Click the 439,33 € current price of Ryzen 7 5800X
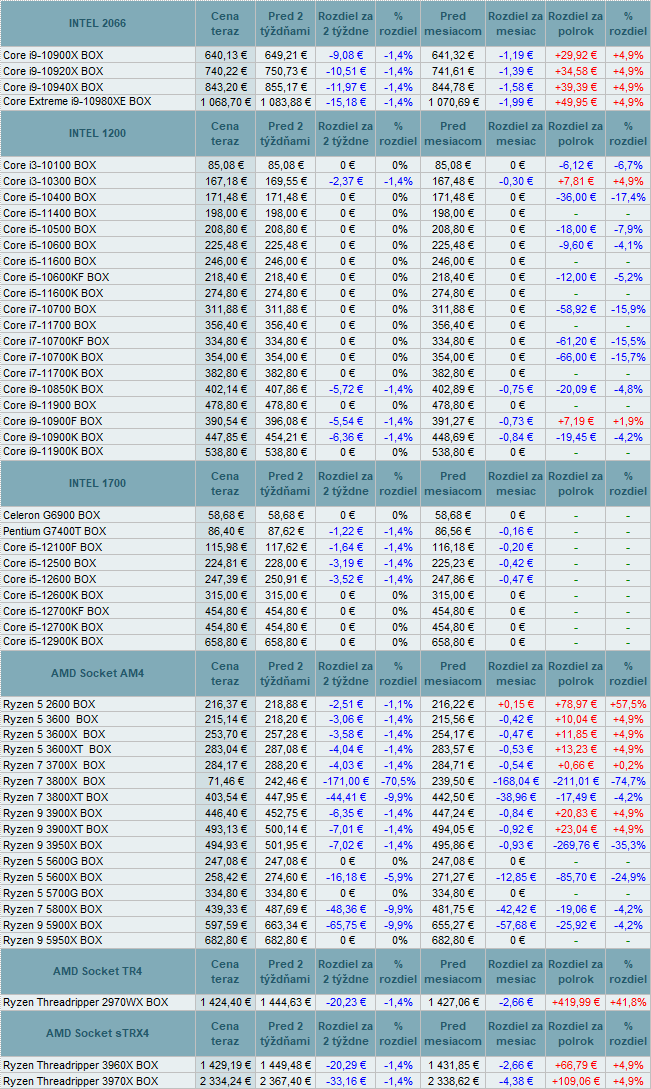651x1089 pixels. [x=225, y=909]
